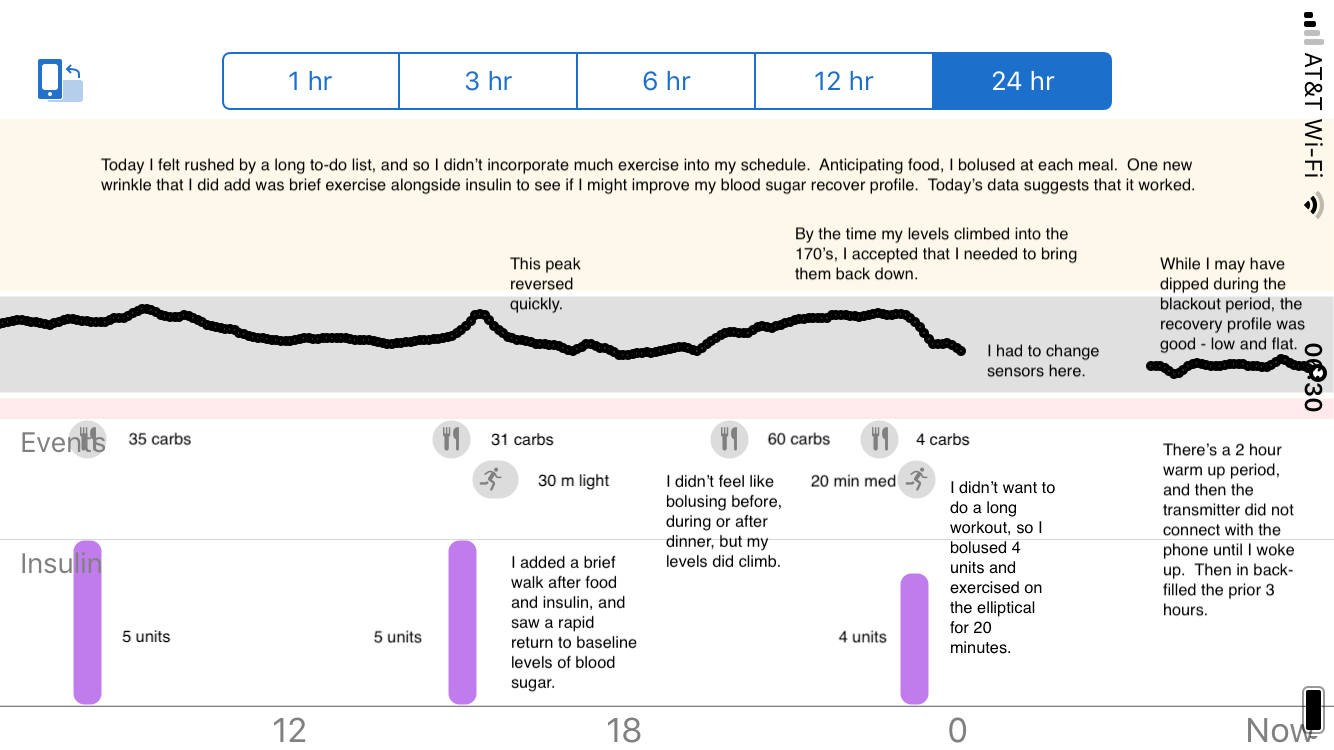Open the meal event showing 31 carbs

(x=451, y=439)
